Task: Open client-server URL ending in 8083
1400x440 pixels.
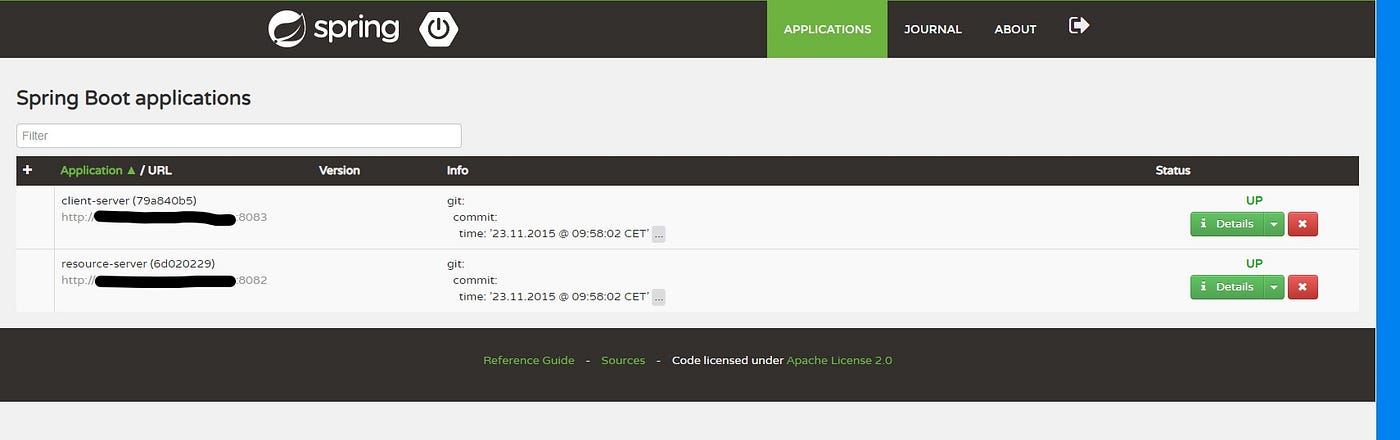Action: click(x=164, y=217)
